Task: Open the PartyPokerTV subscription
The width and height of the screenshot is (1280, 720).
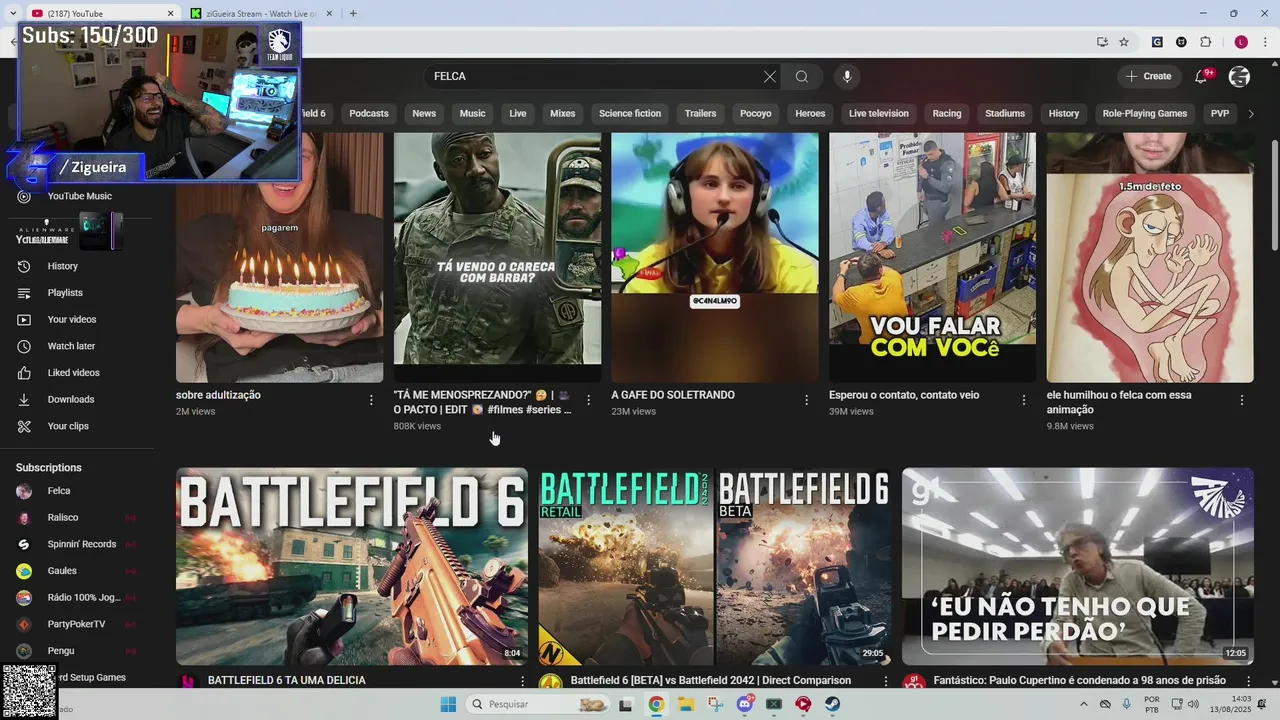Action: [x=78, y=624]
